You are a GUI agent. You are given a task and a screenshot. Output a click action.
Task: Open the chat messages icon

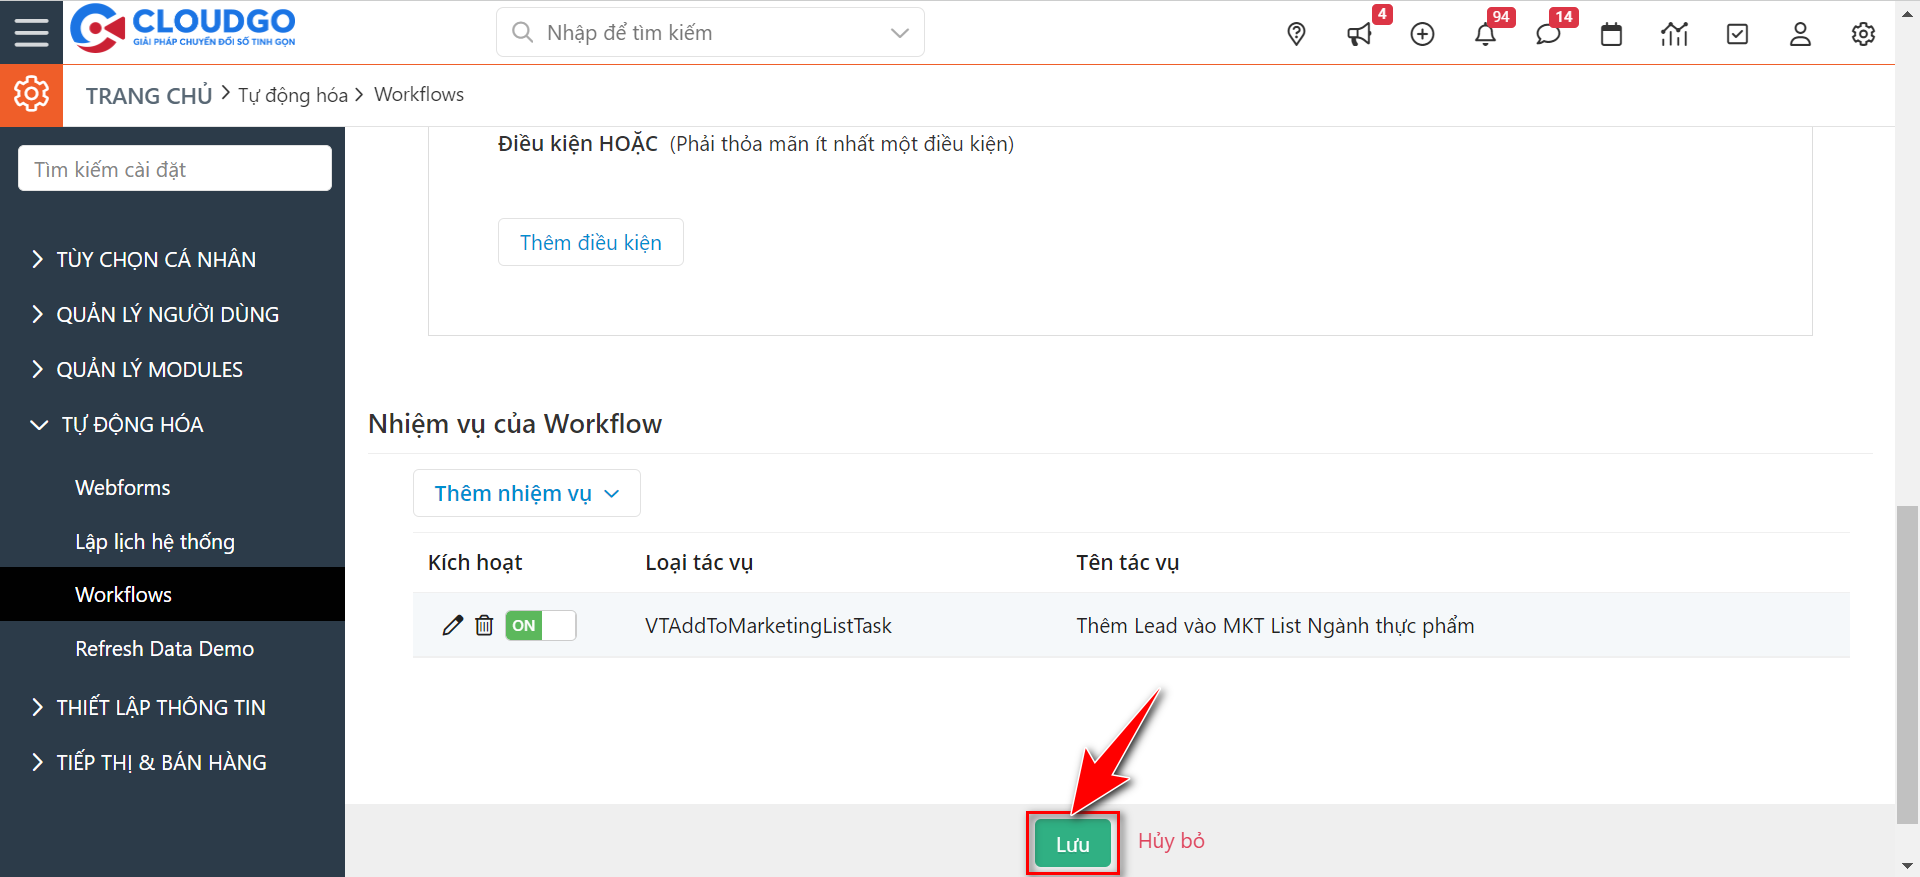click(1548, 35)
